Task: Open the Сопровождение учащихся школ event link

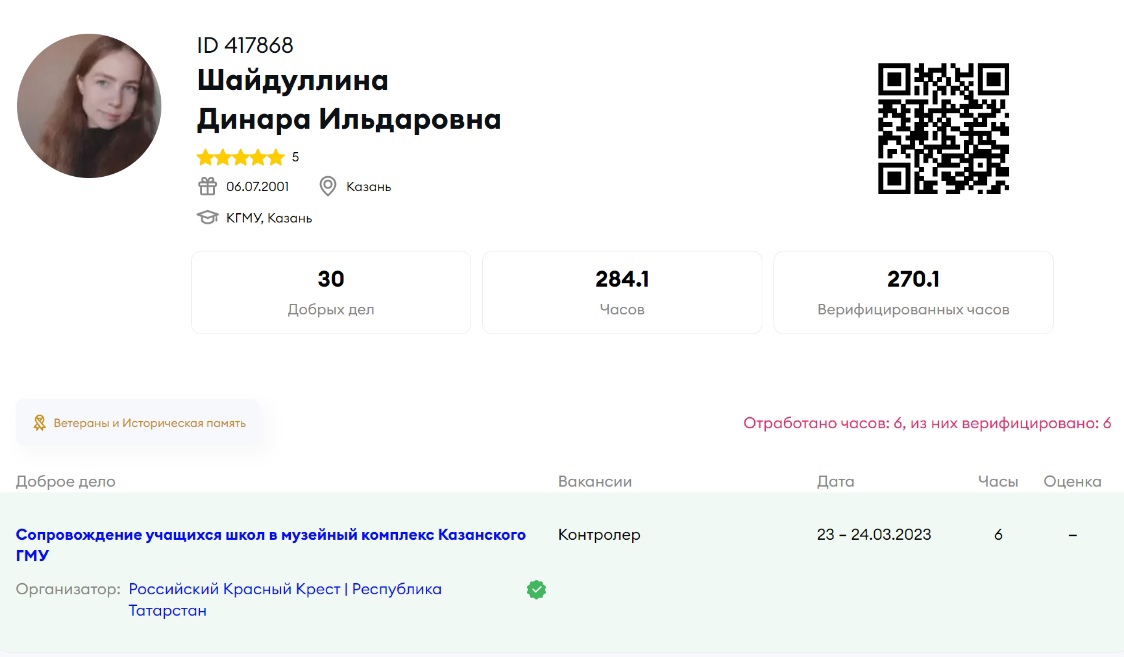Action: pos(270,534)
